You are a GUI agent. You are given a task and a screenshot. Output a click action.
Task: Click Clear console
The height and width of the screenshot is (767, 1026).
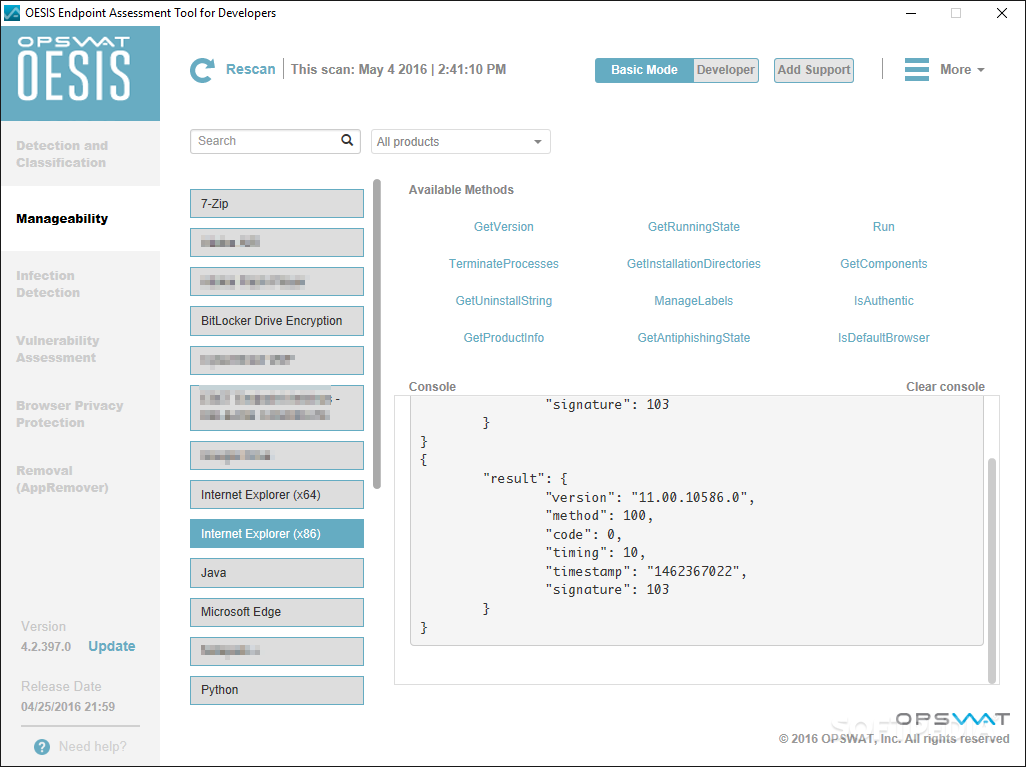coord(945,387)
